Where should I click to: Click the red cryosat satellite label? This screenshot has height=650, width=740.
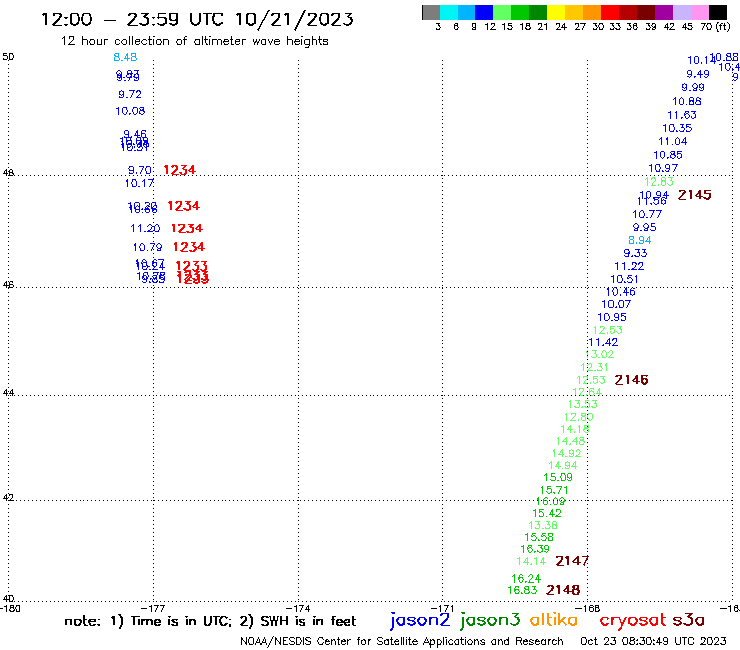click(x=632, y=620)
